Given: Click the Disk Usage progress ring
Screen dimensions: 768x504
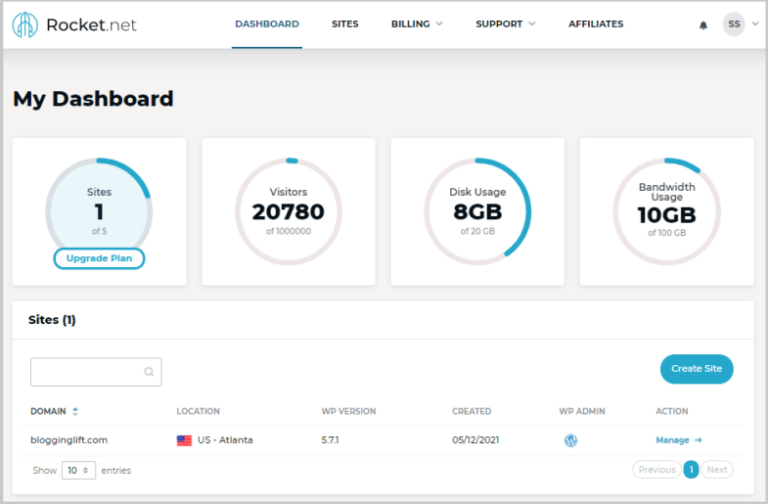Looking at the screenshot, I should point(478,211).
